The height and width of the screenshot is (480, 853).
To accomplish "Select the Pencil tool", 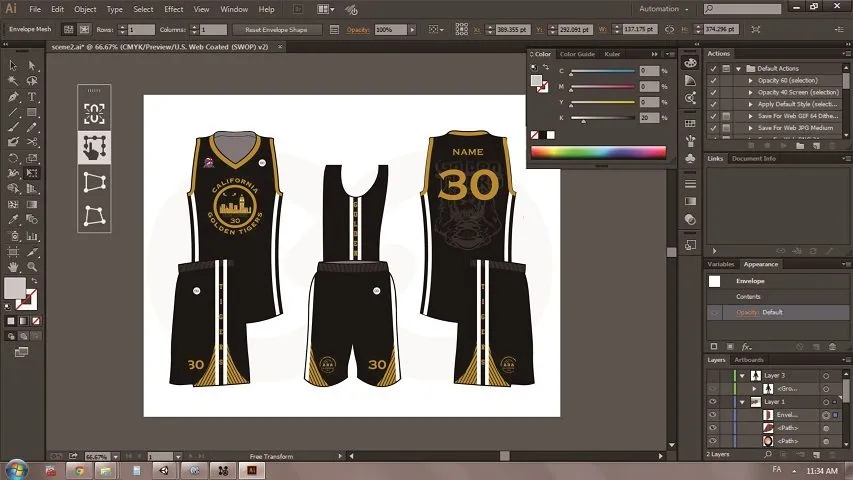I will tap(32, 127).
